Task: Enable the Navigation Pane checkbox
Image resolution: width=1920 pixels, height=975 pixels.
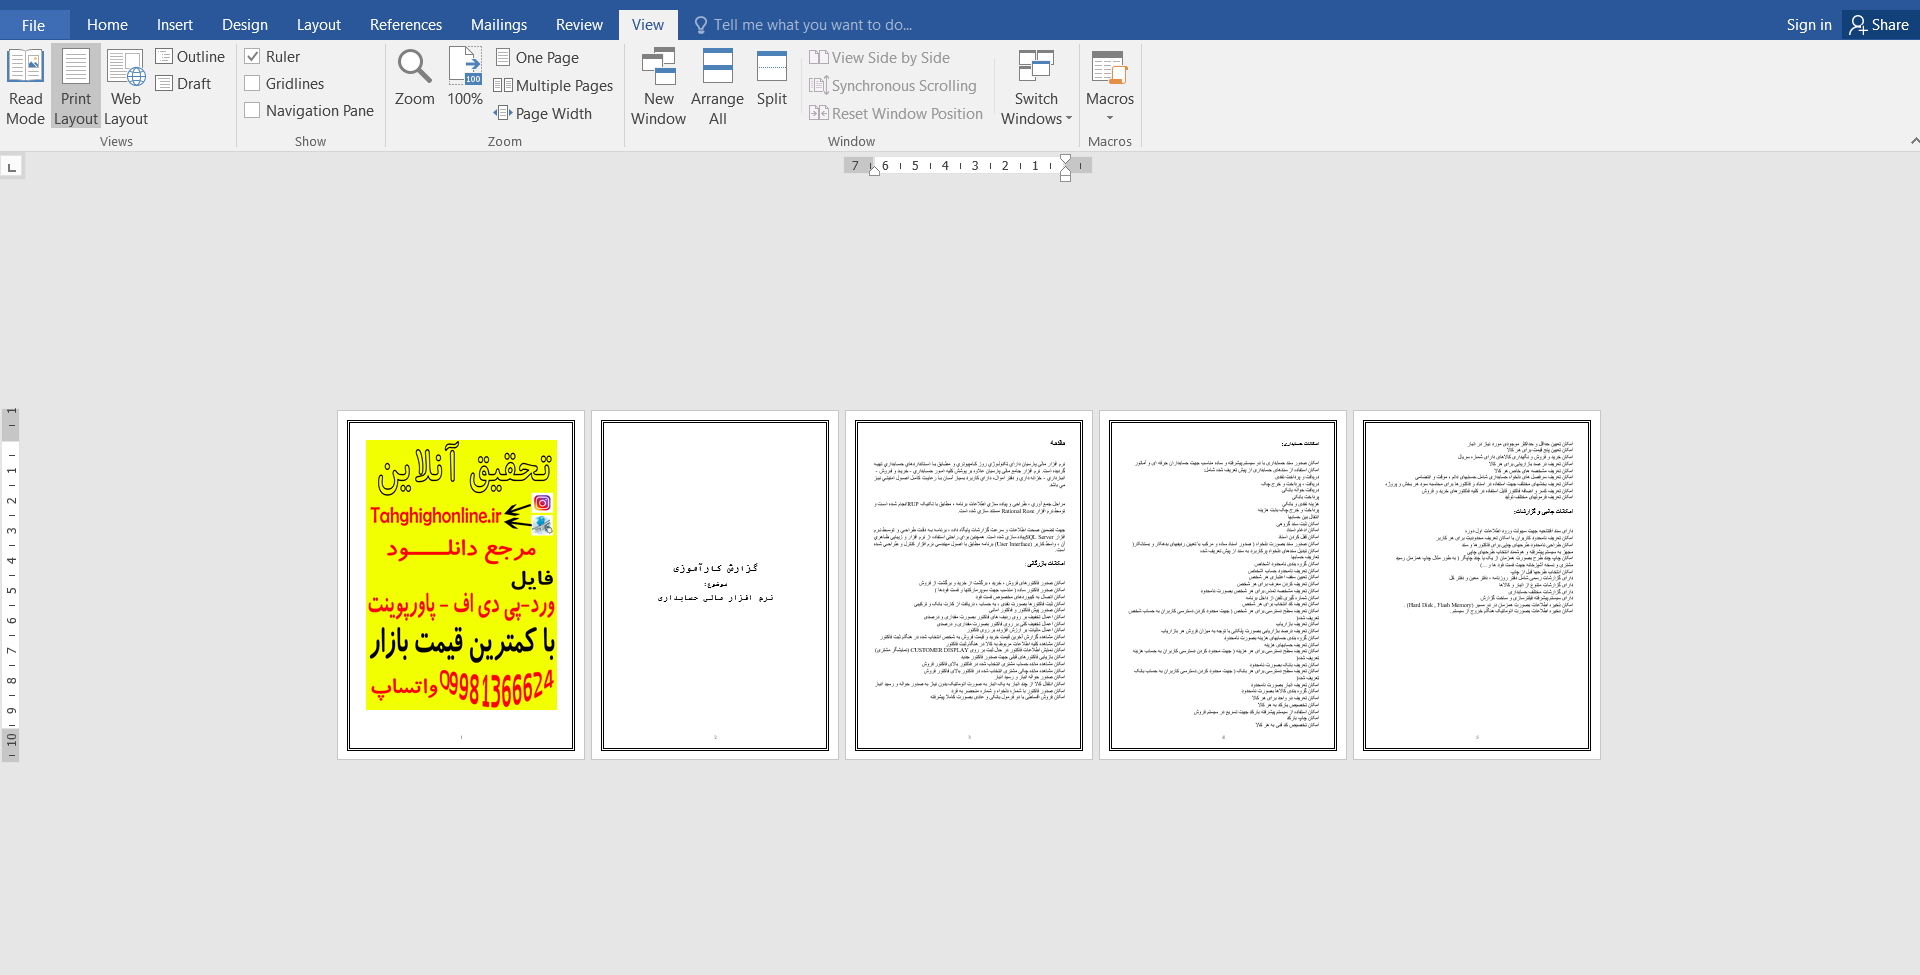Action: pyautogui.click(x=253, y=111)
